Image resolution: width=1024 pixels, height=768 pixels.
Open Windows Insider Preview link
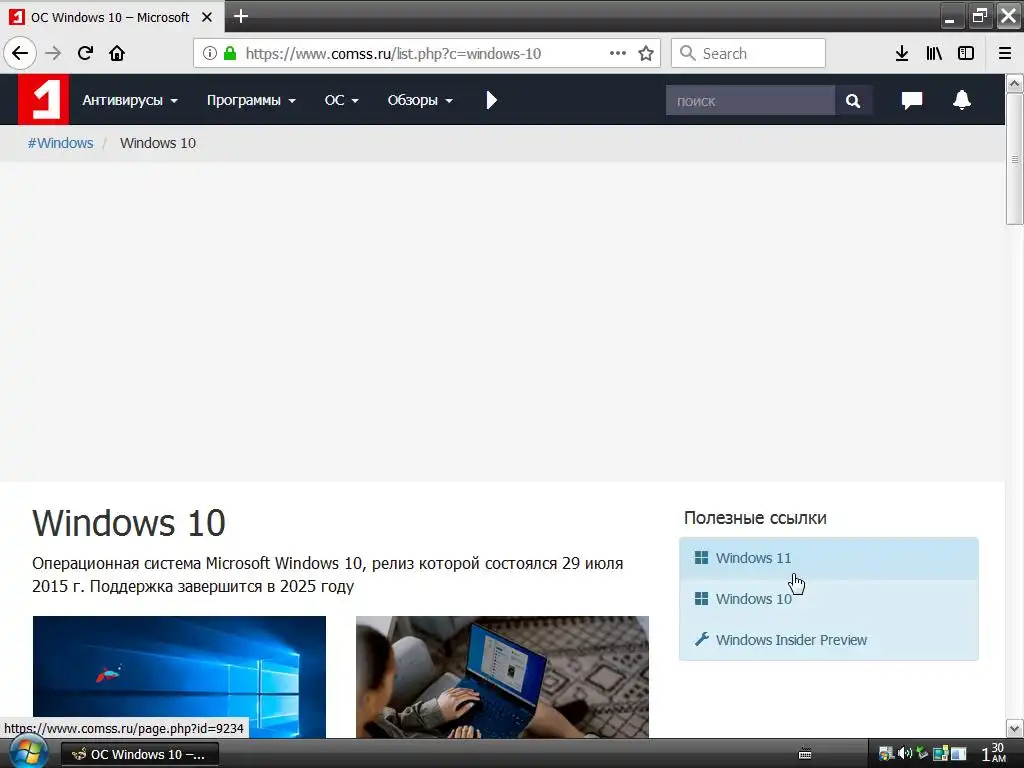click(x=829, y=640)
